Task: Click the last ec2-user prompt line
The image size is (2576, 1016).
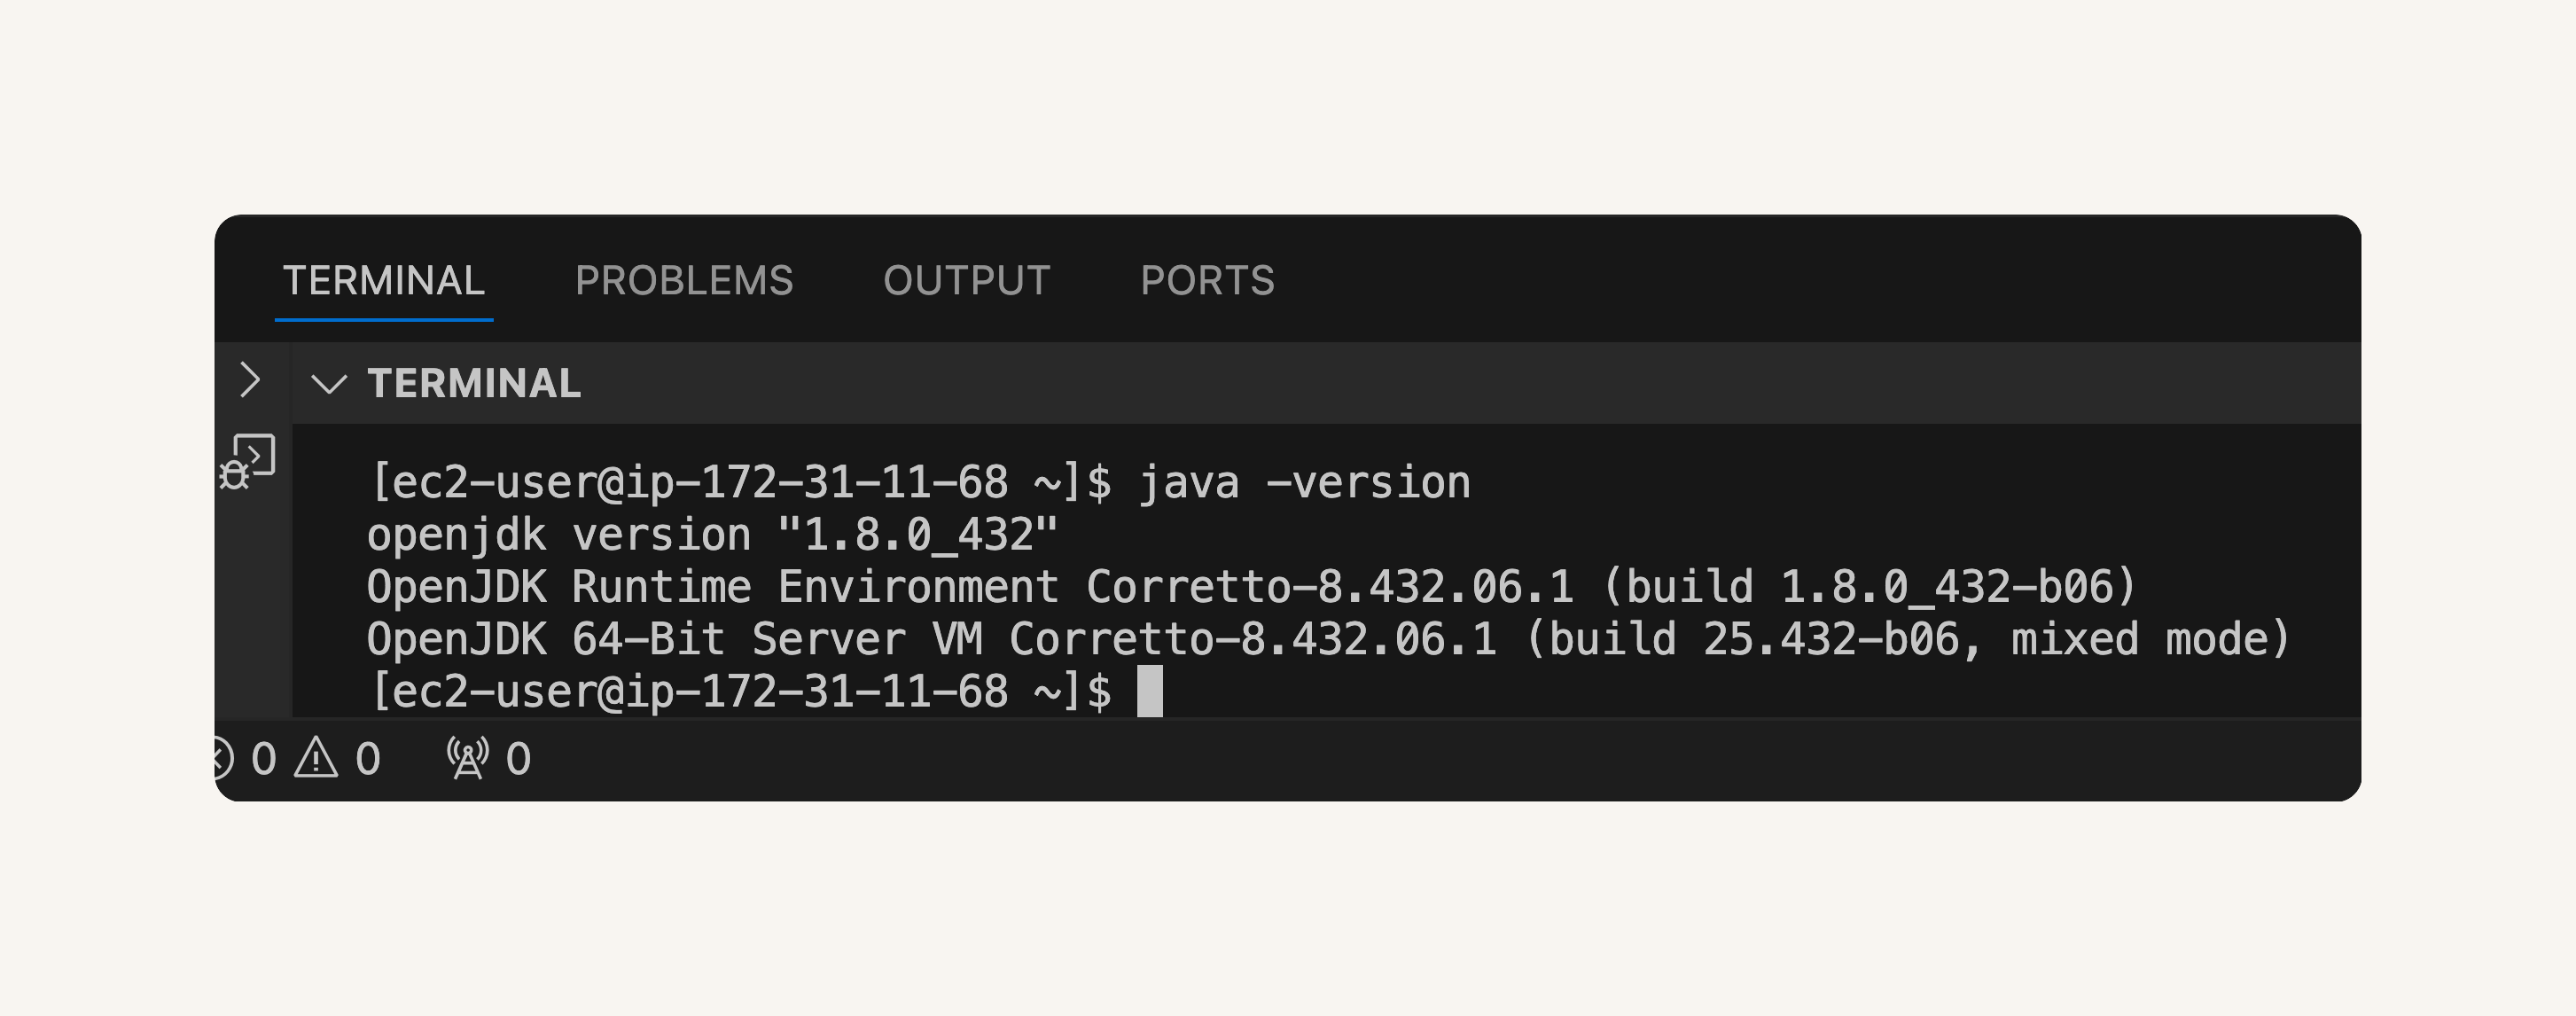Action: 740,691
